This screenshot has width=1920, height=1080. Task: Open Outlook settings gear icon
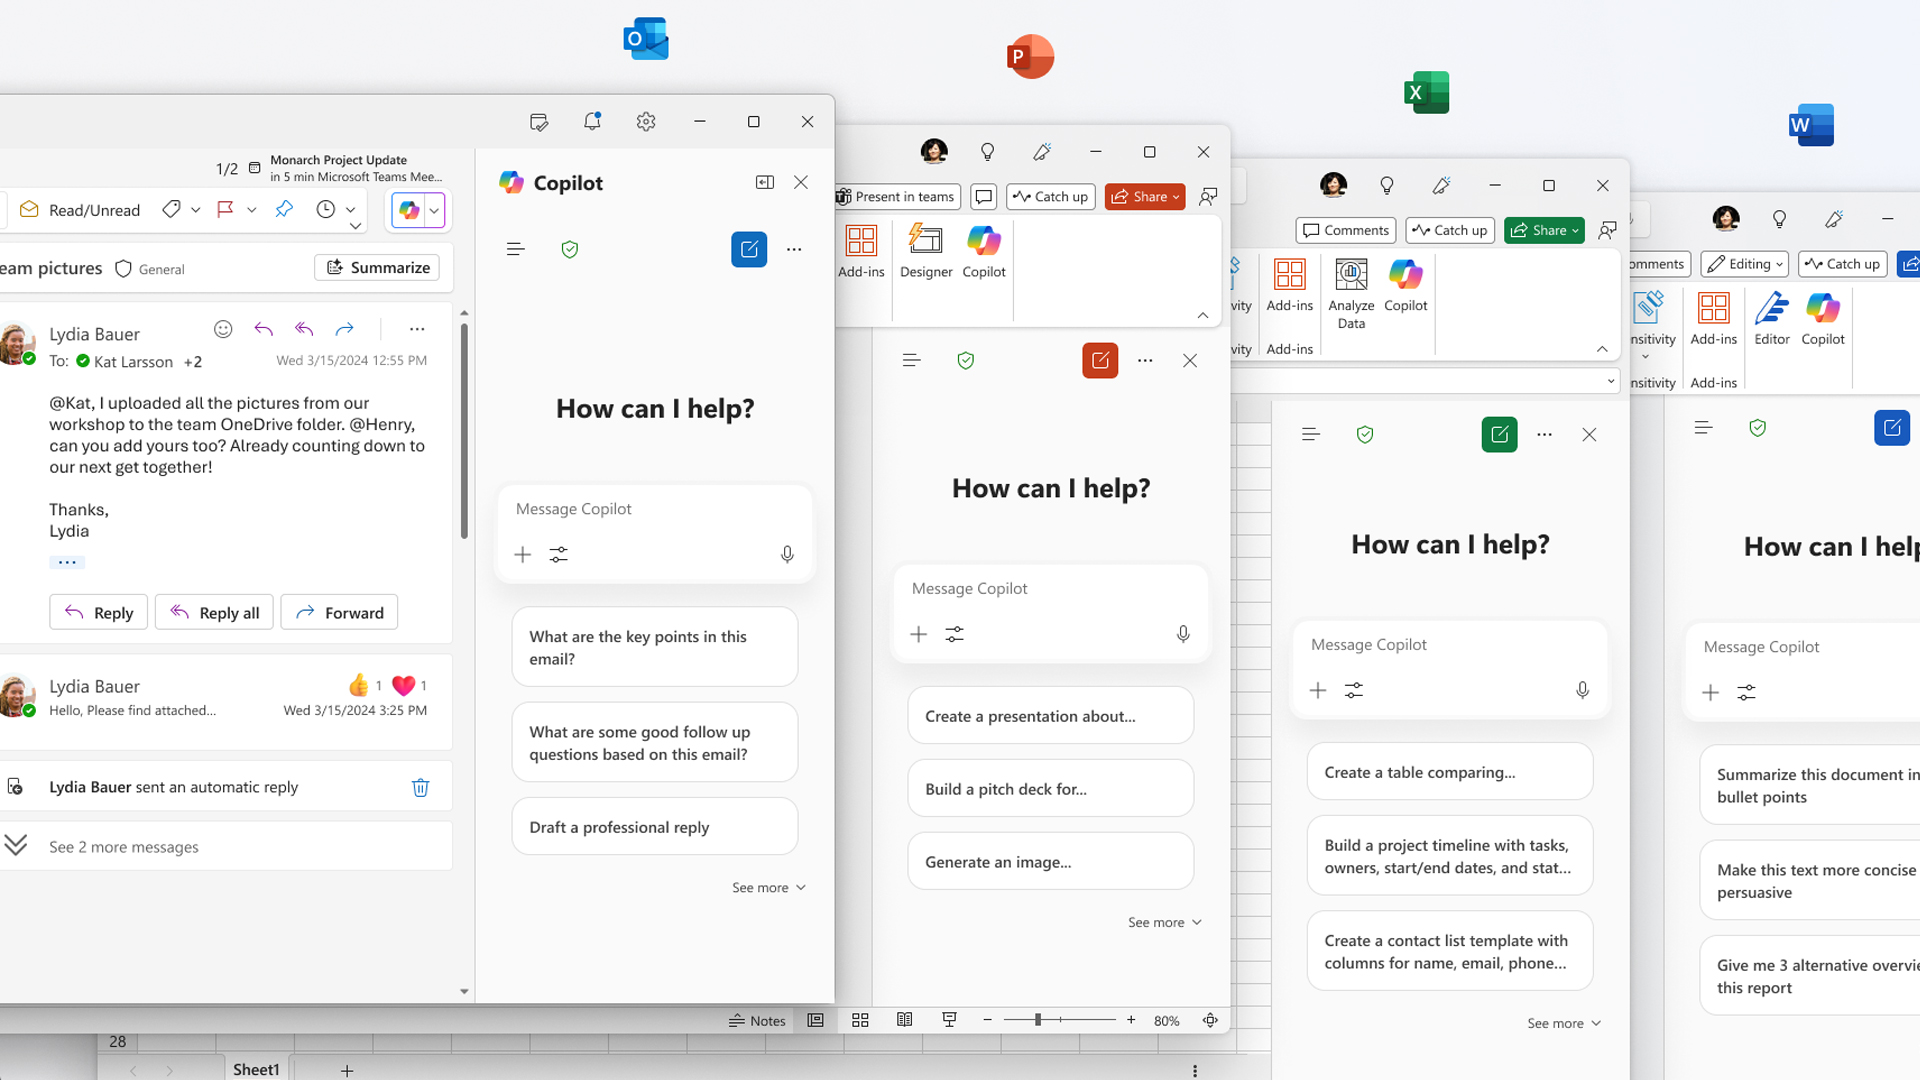coord(646,121)
